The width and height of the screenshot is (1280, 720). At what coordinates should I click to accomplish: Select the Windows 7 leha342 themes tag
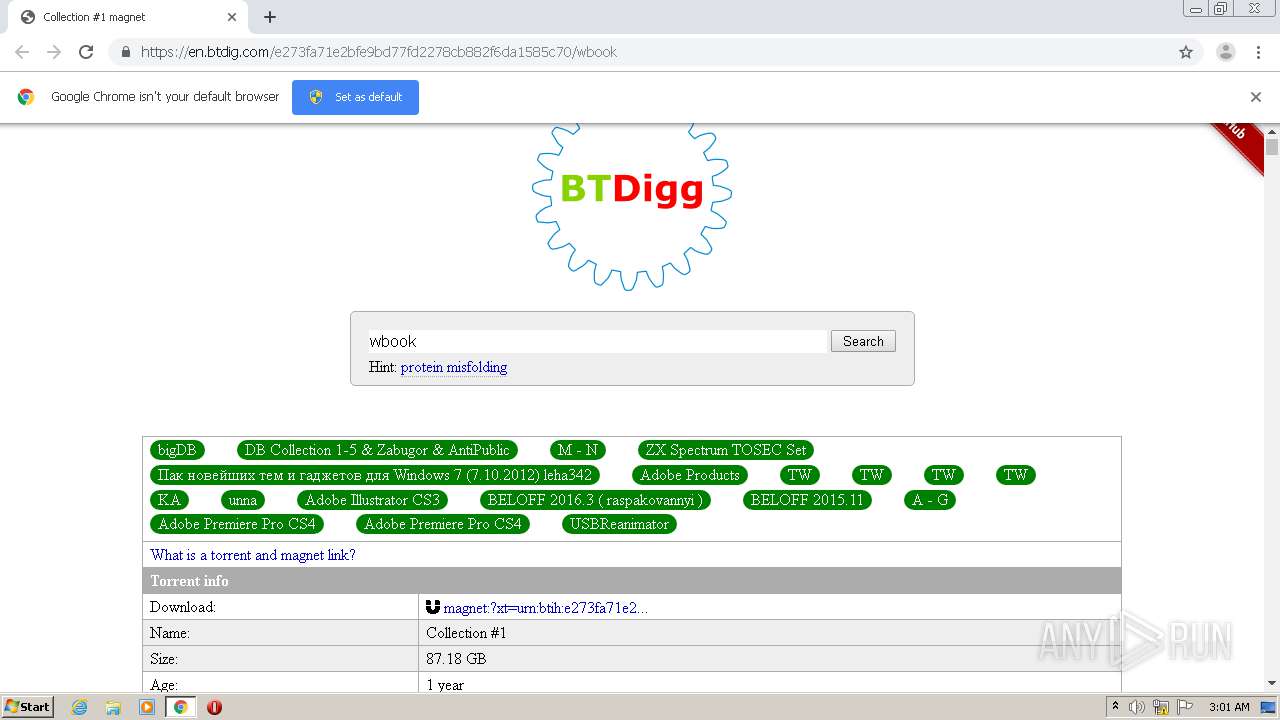pos(375,475)
